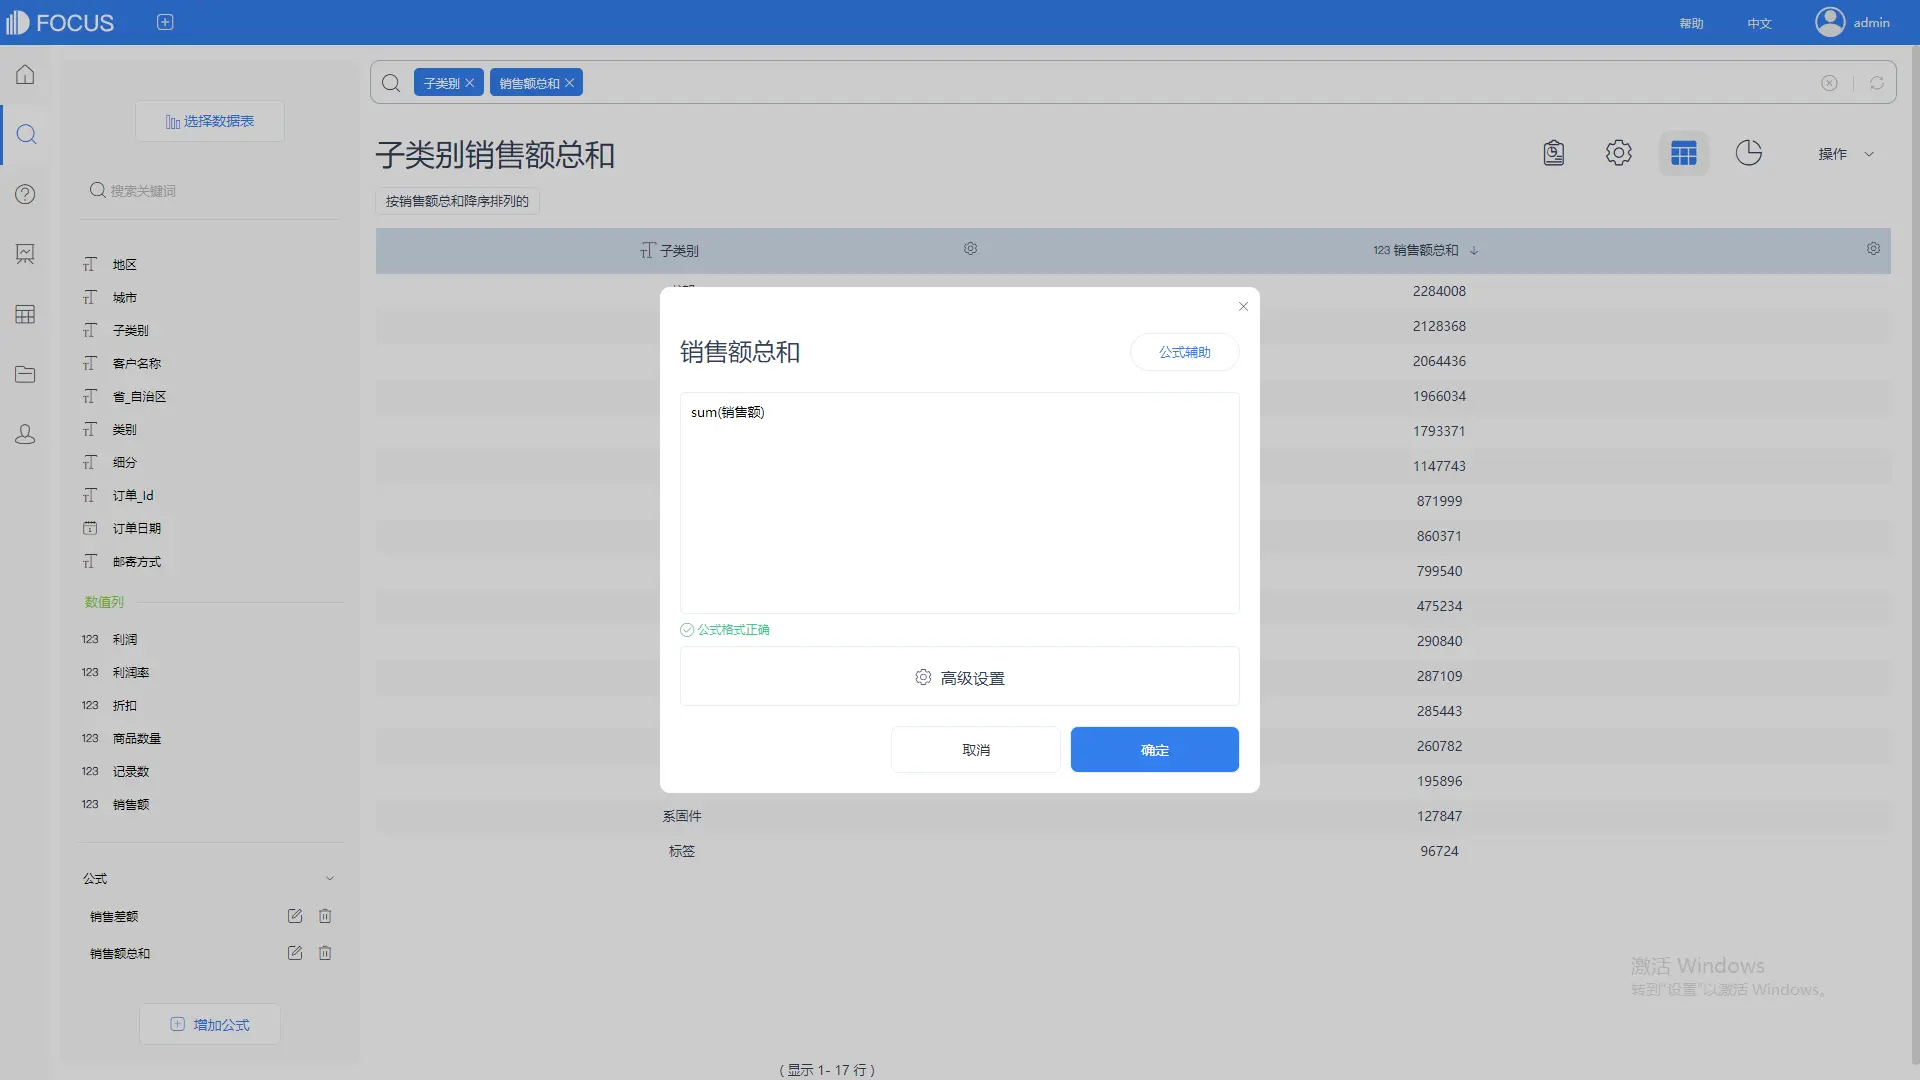Viewport: 1920px width, 1080px height.
Task: Open chart settings gear icon above the table
Action: 1618,153
